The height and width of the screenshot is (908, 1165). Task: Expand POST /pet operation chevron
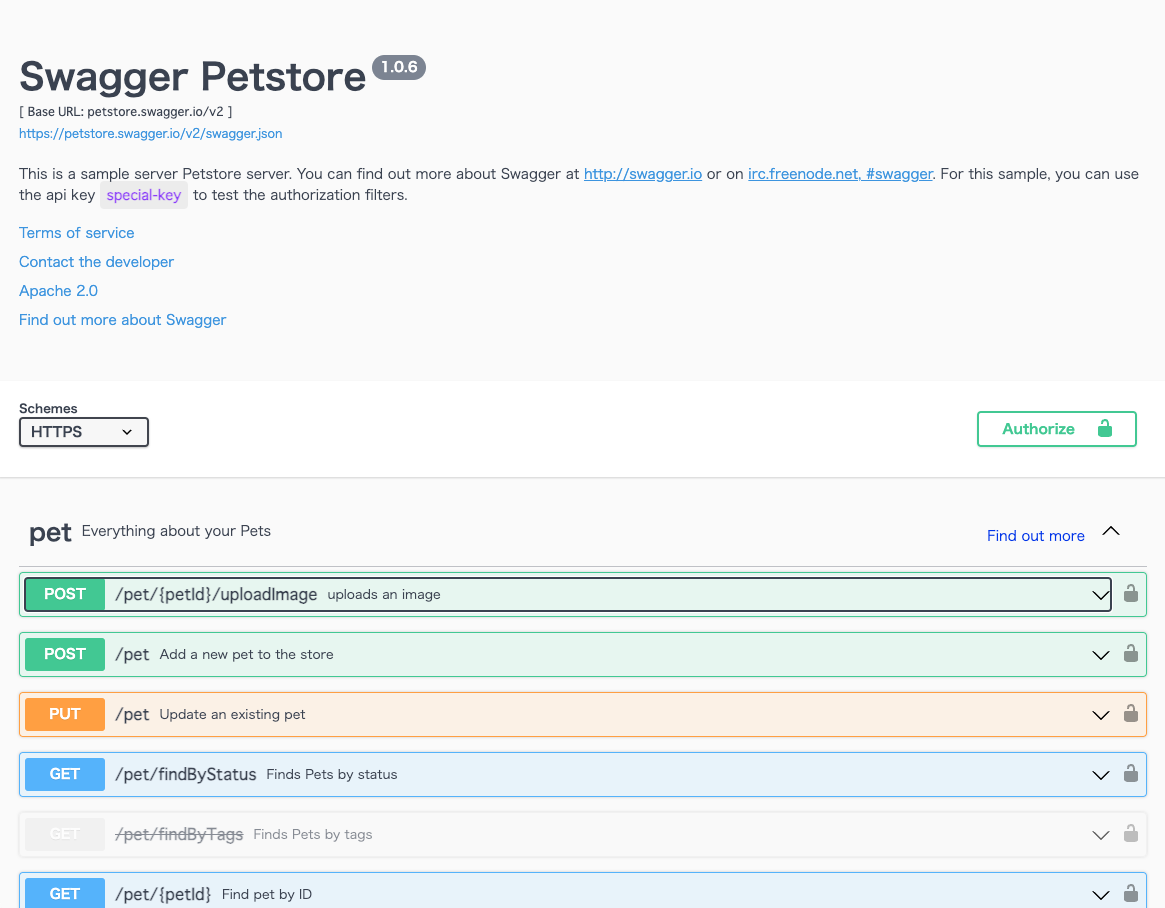click(x=1100, y=655)
